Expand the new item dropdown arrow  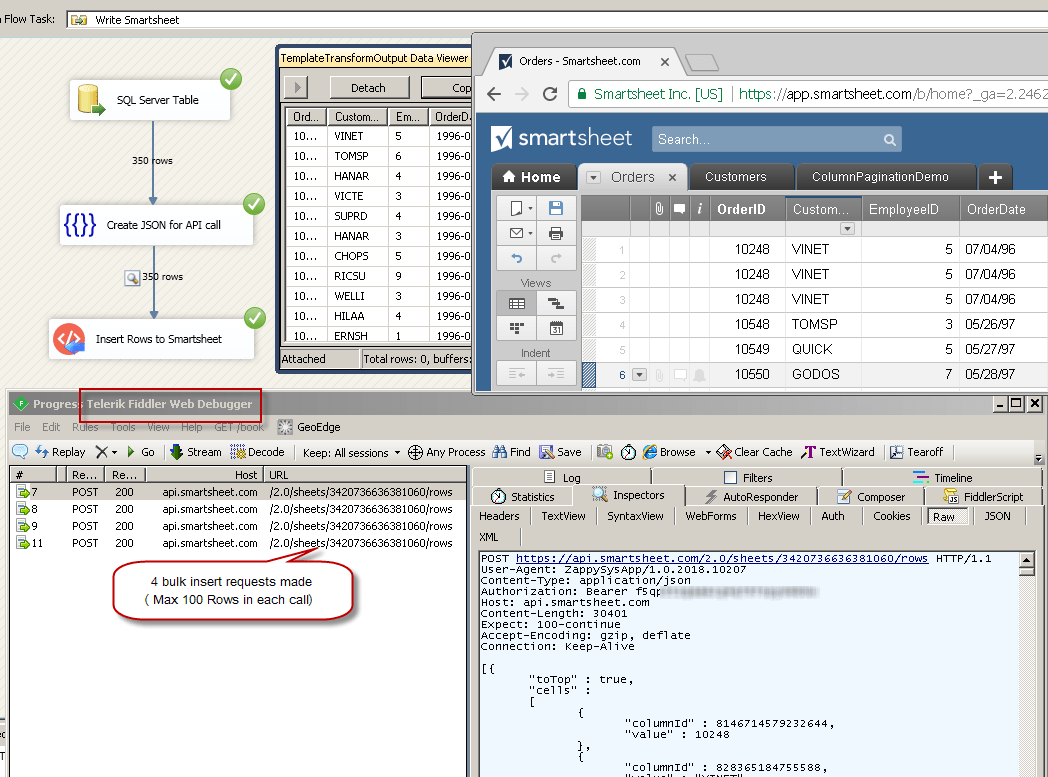click(531, 207)
